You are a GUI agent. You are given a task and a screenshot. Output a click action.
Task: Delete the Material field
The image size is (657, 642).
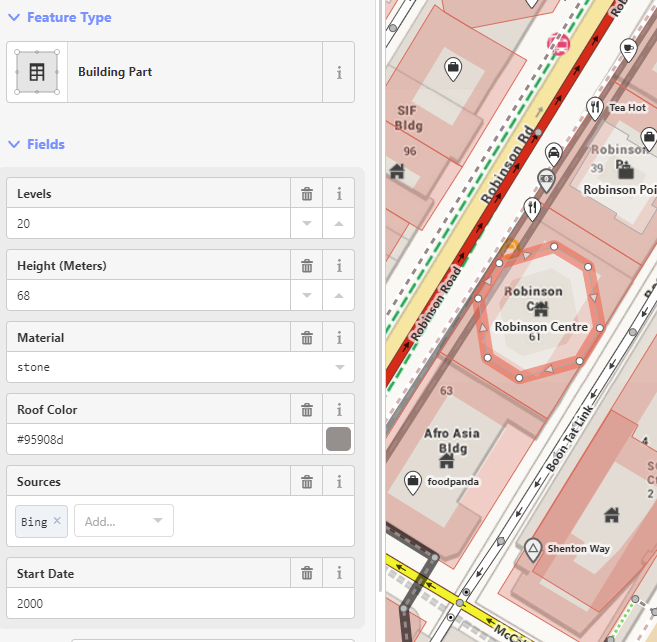pyautogui.click(x=307, y=337)
